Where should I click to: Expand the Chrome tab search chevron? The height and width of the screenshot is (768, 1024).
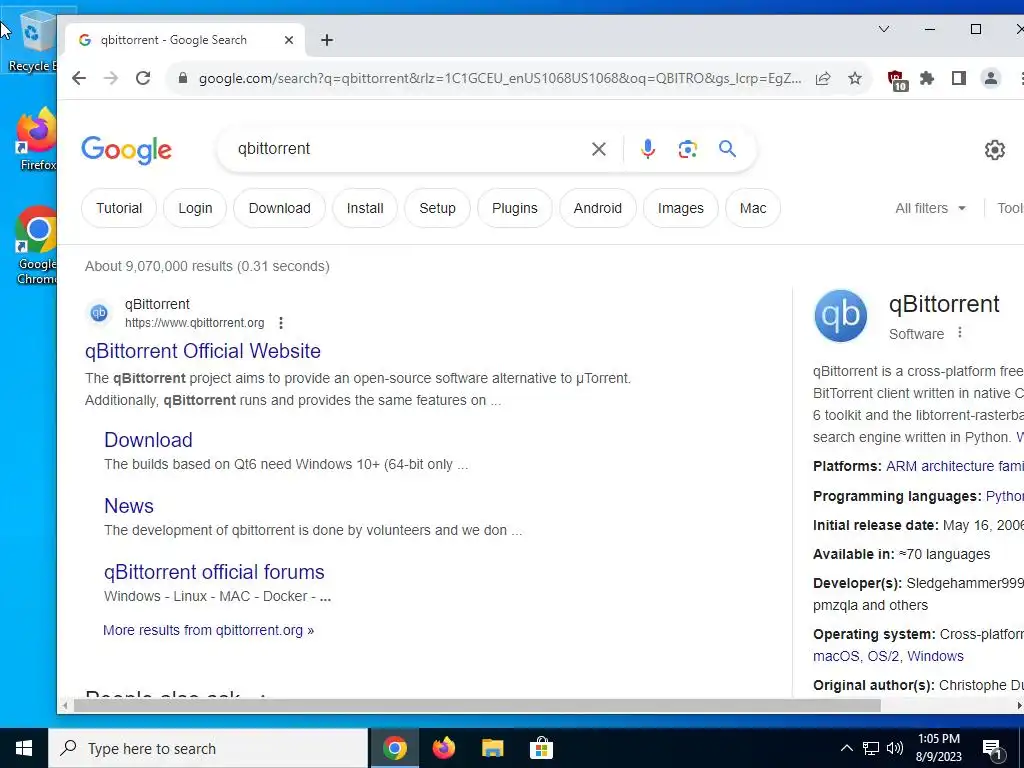(x=884, y=29)
